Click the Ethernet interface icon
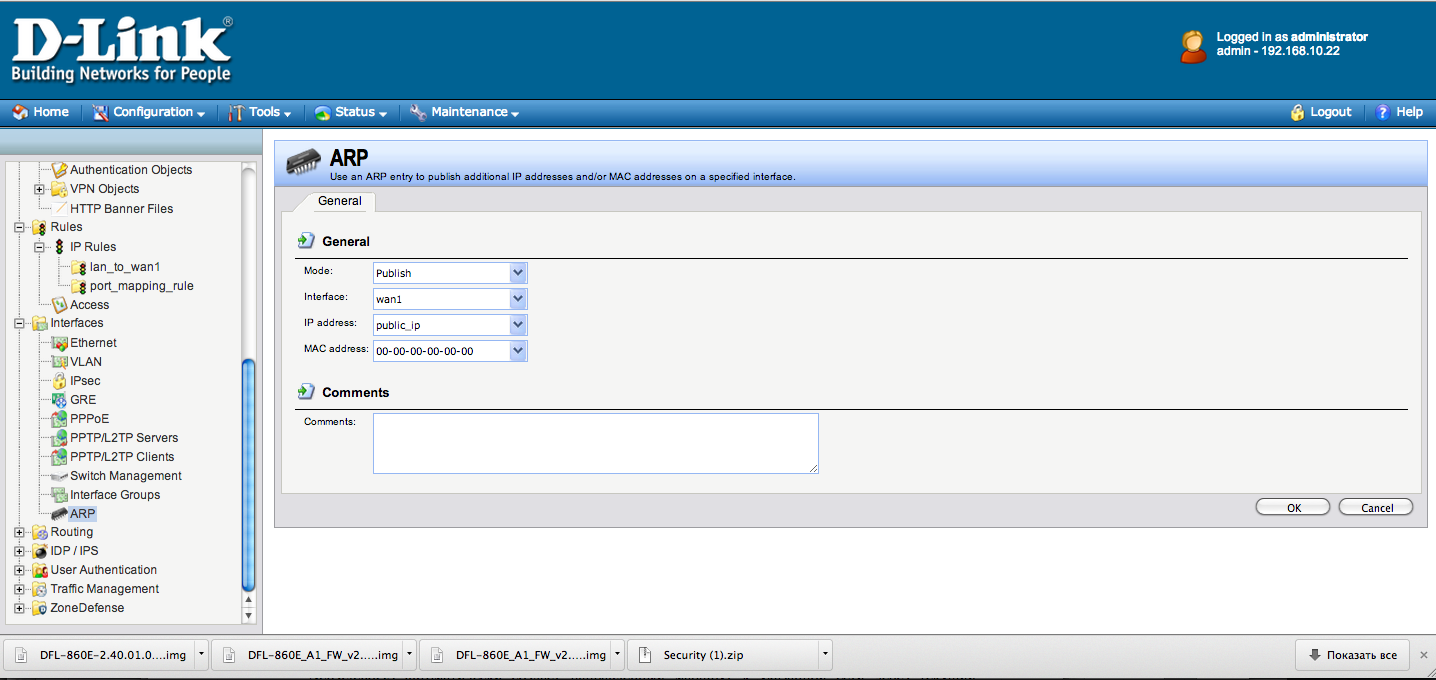 pos(59,343)
